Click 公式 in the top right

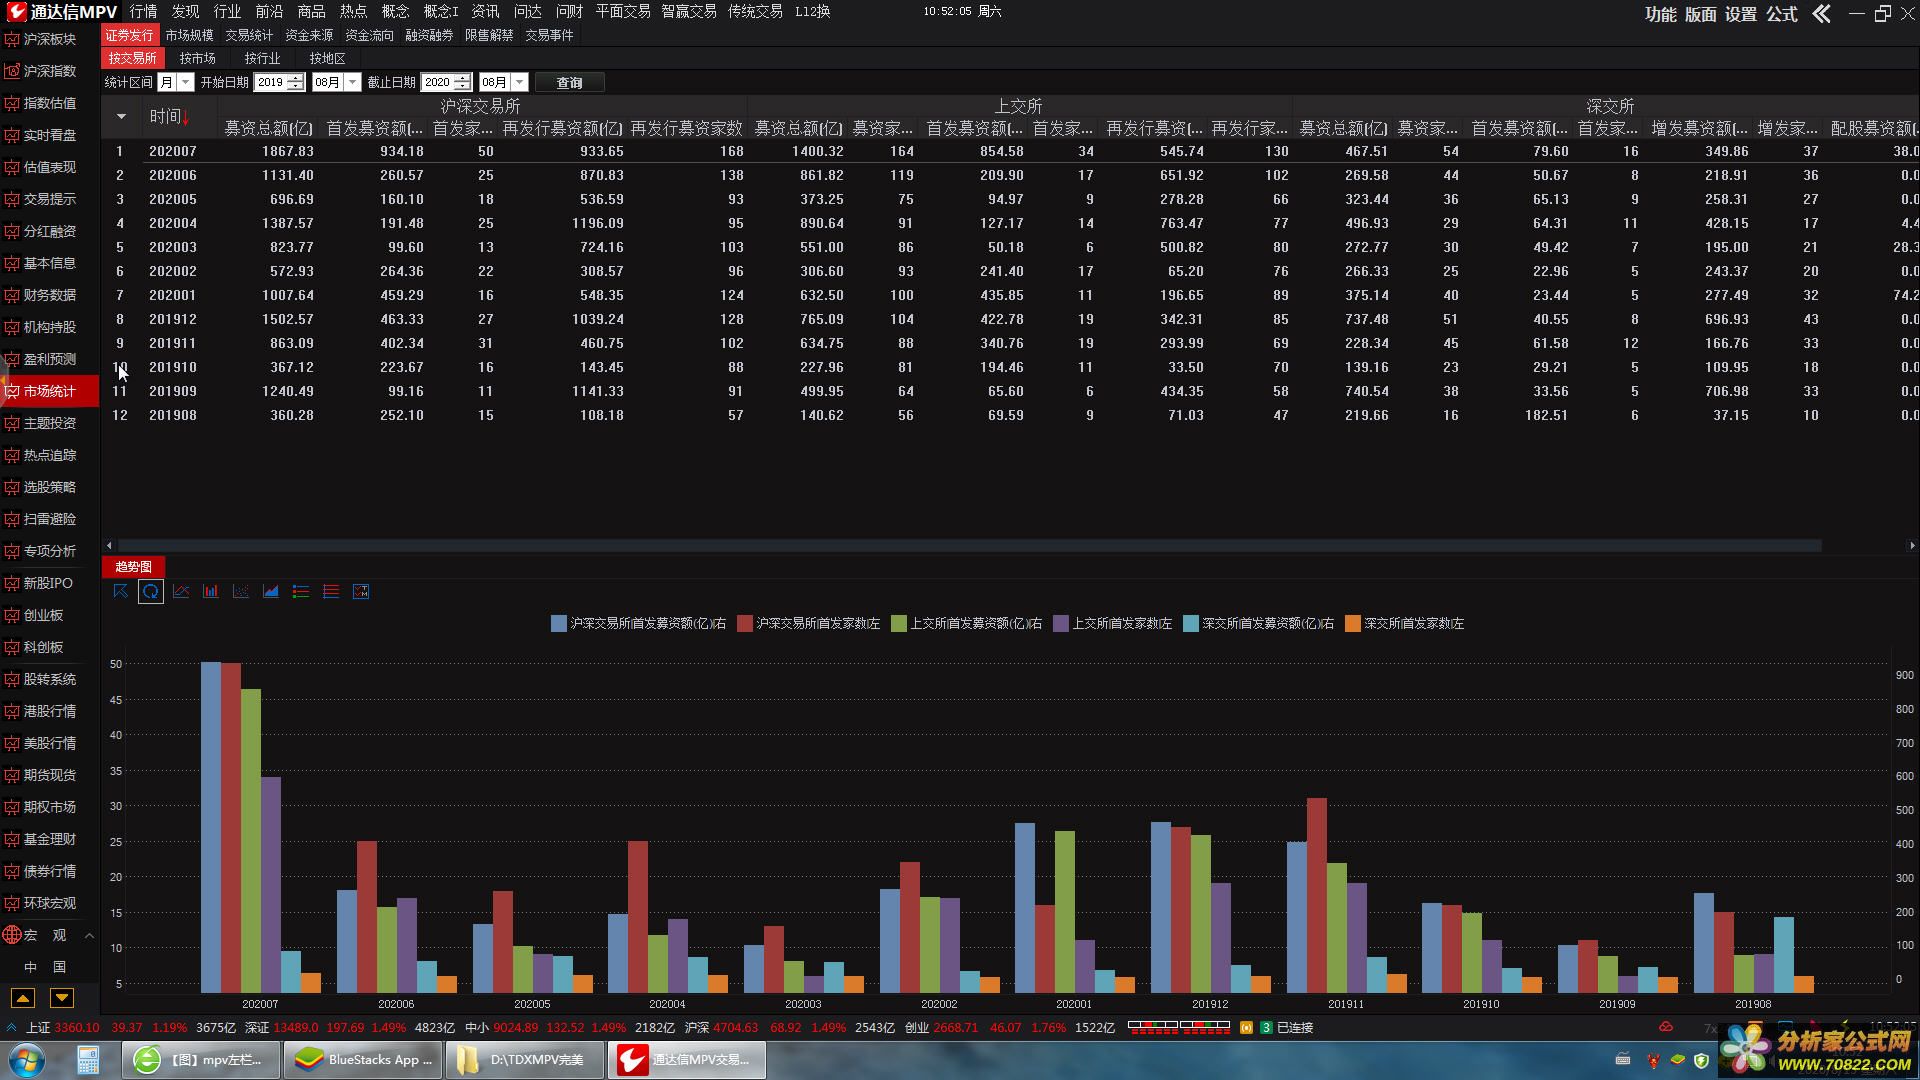(1782, 14)
